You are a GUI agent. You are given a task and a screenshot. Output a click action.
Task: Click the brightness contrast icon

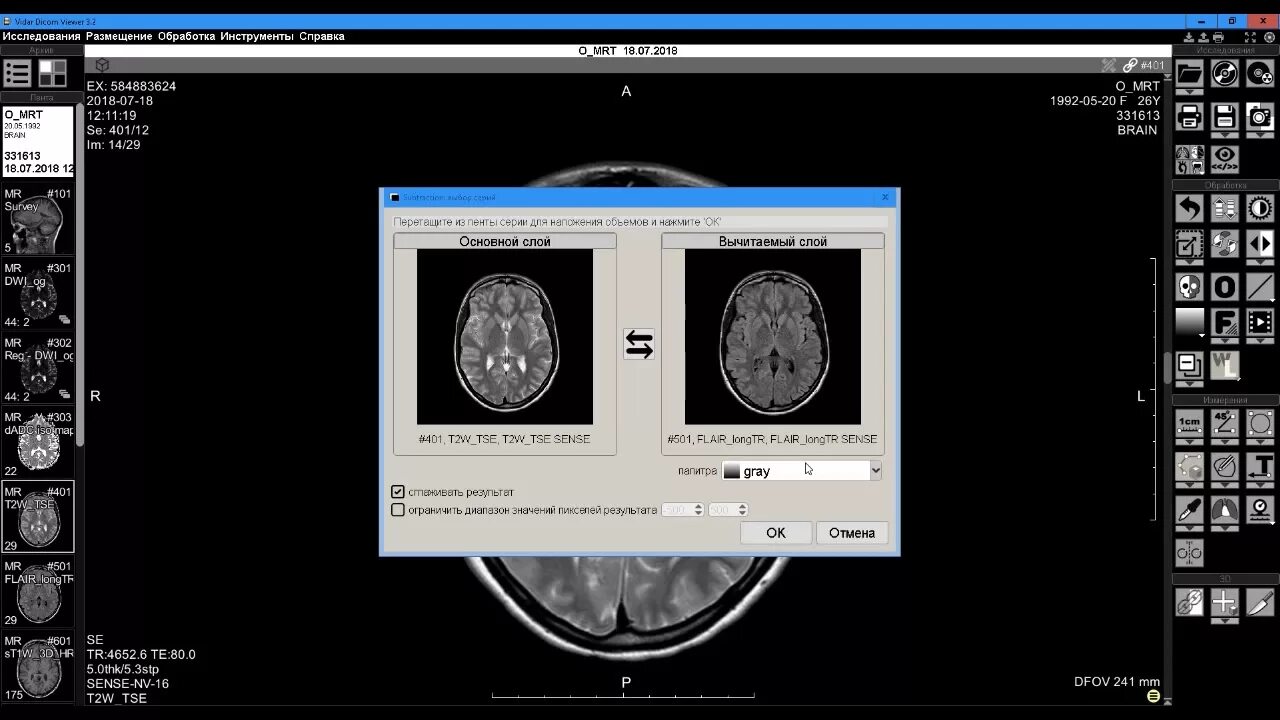[1260, 208]
